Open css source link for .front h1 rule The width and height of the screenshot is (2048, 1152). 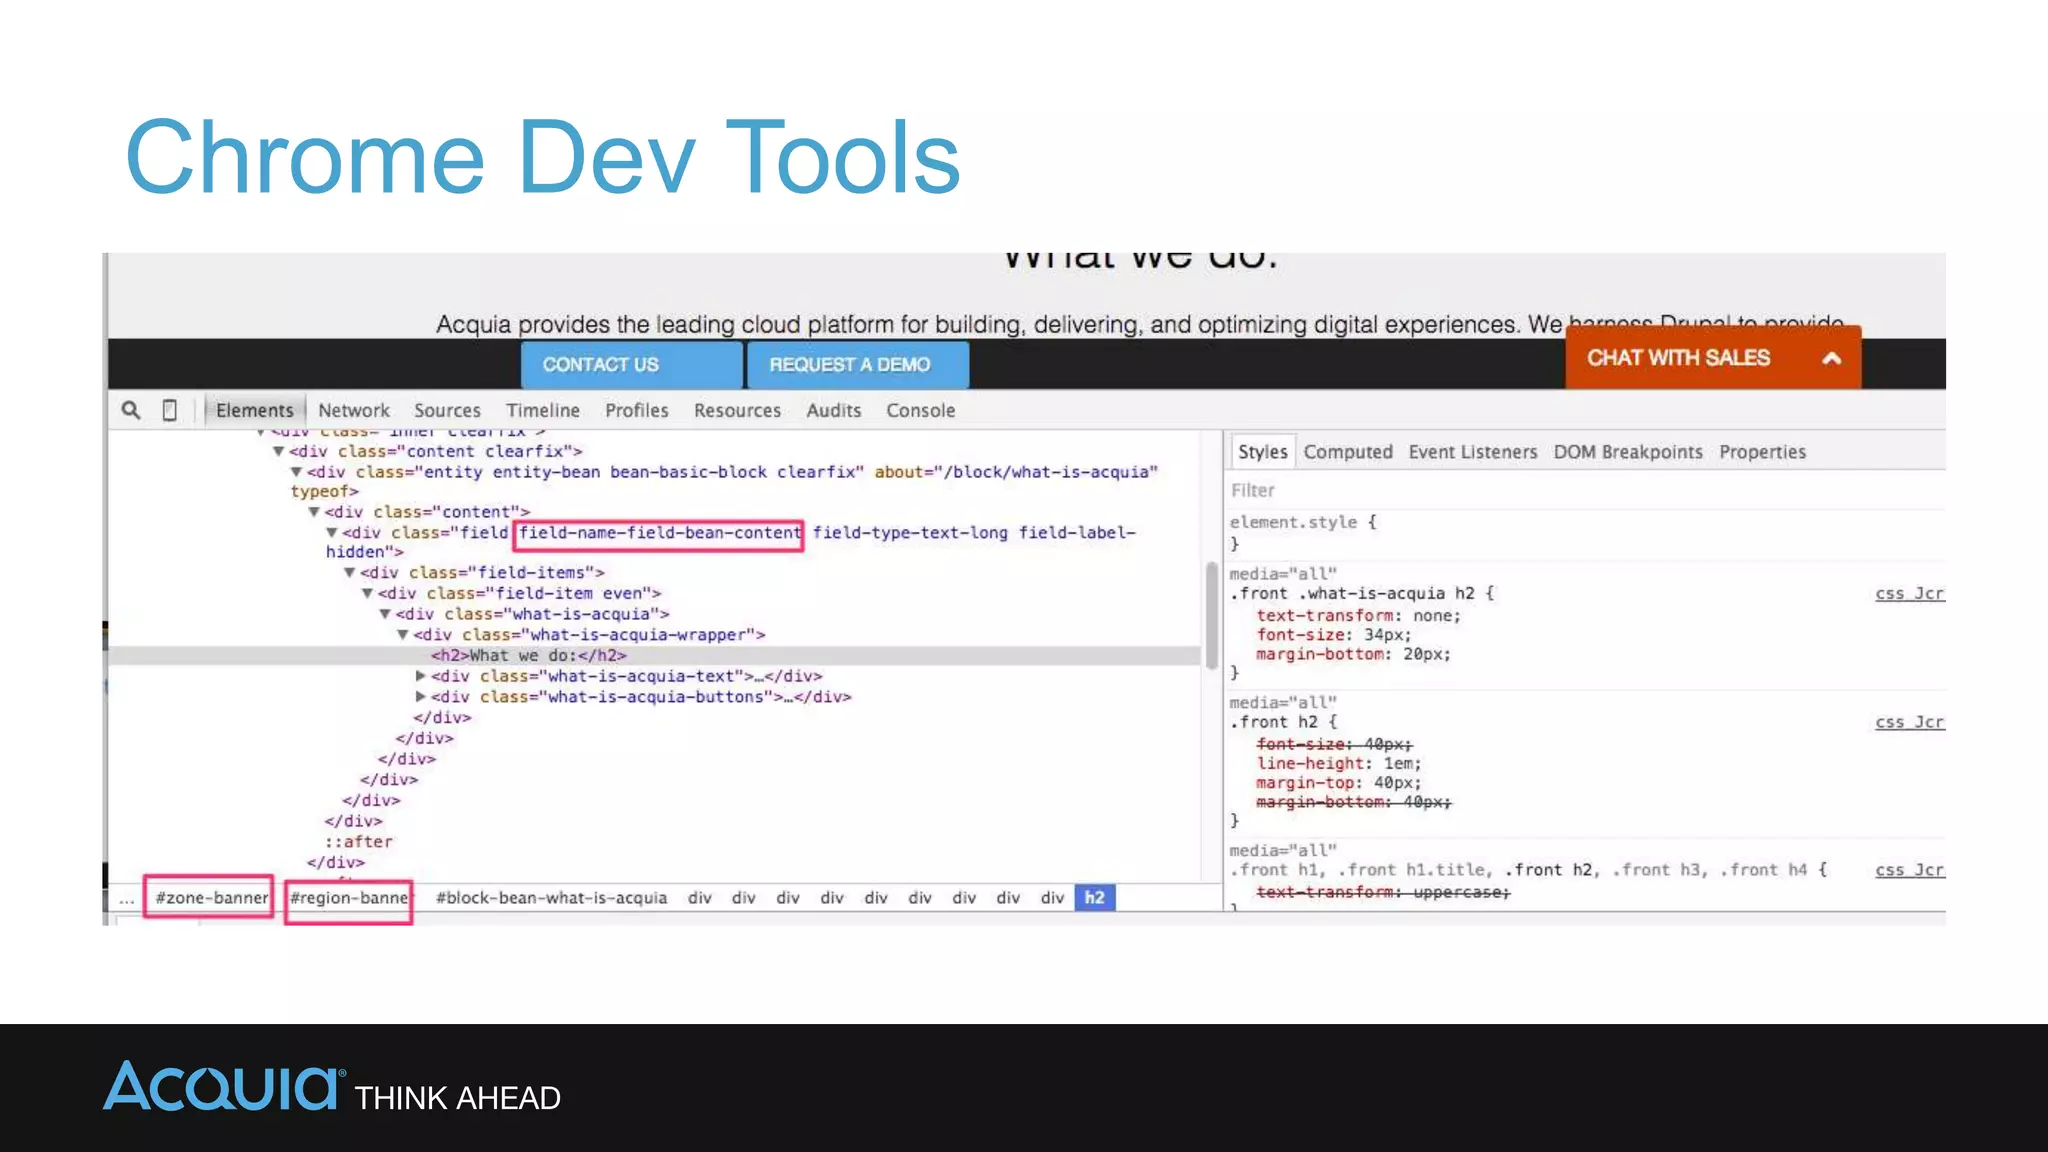1909,870
